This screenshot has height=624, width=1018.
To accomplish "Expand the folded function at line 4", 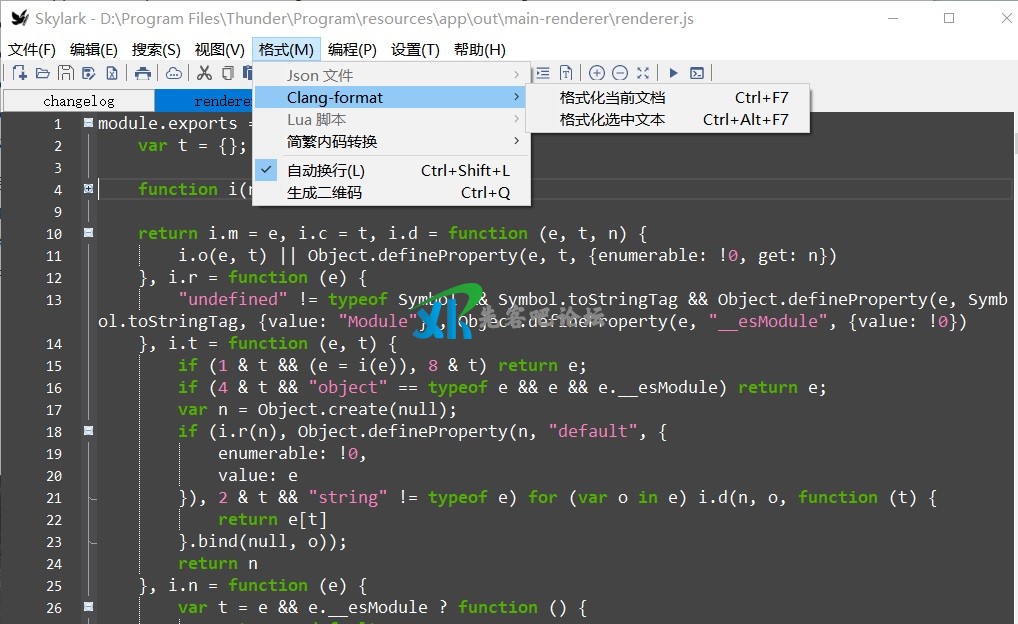I will point(88,189).
